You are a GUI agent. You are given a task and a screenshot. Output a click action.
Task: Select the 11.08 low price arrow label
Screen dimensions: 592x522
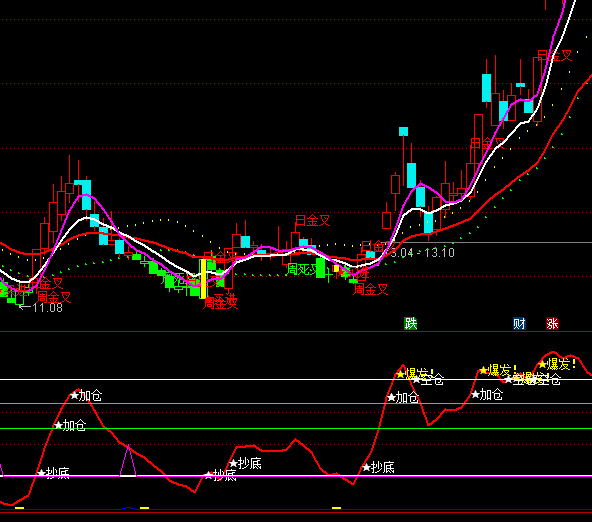[x=41, y=308]
